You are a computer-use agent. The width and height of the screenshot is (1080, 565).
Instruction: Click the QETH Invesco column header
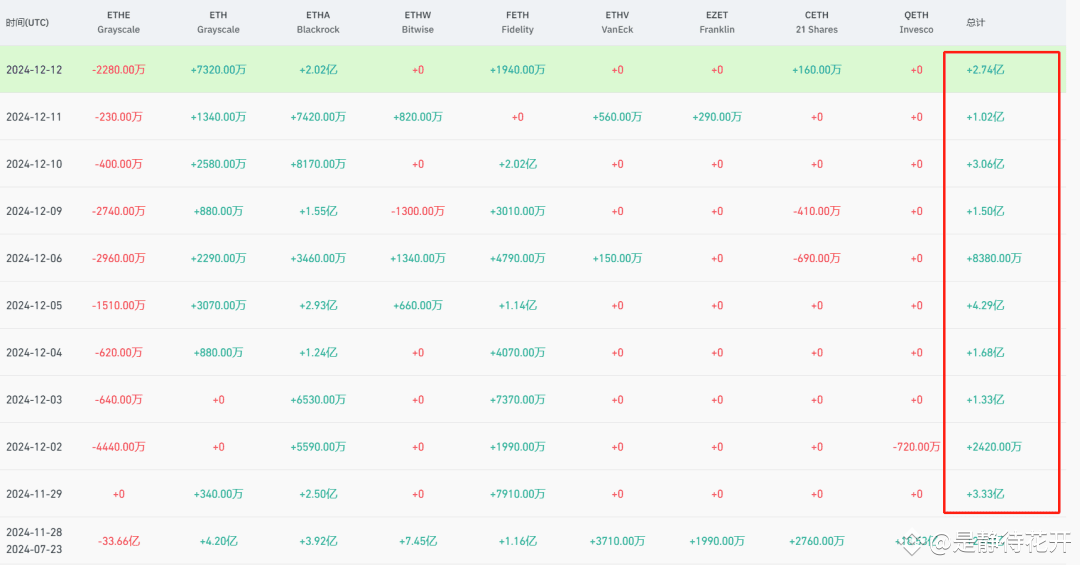coord(916,22)
